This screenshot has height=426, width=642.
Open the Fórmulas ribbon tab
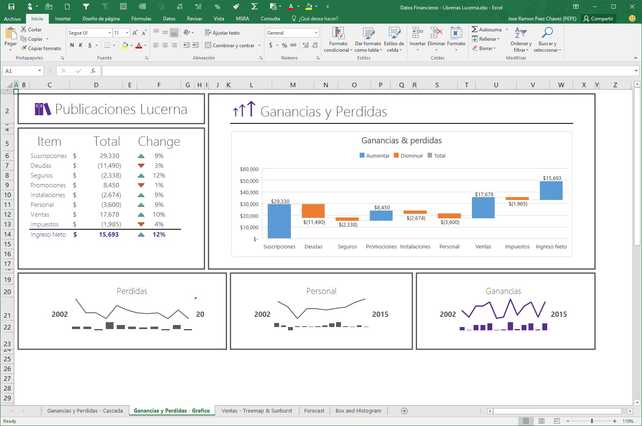click(141, 18)
